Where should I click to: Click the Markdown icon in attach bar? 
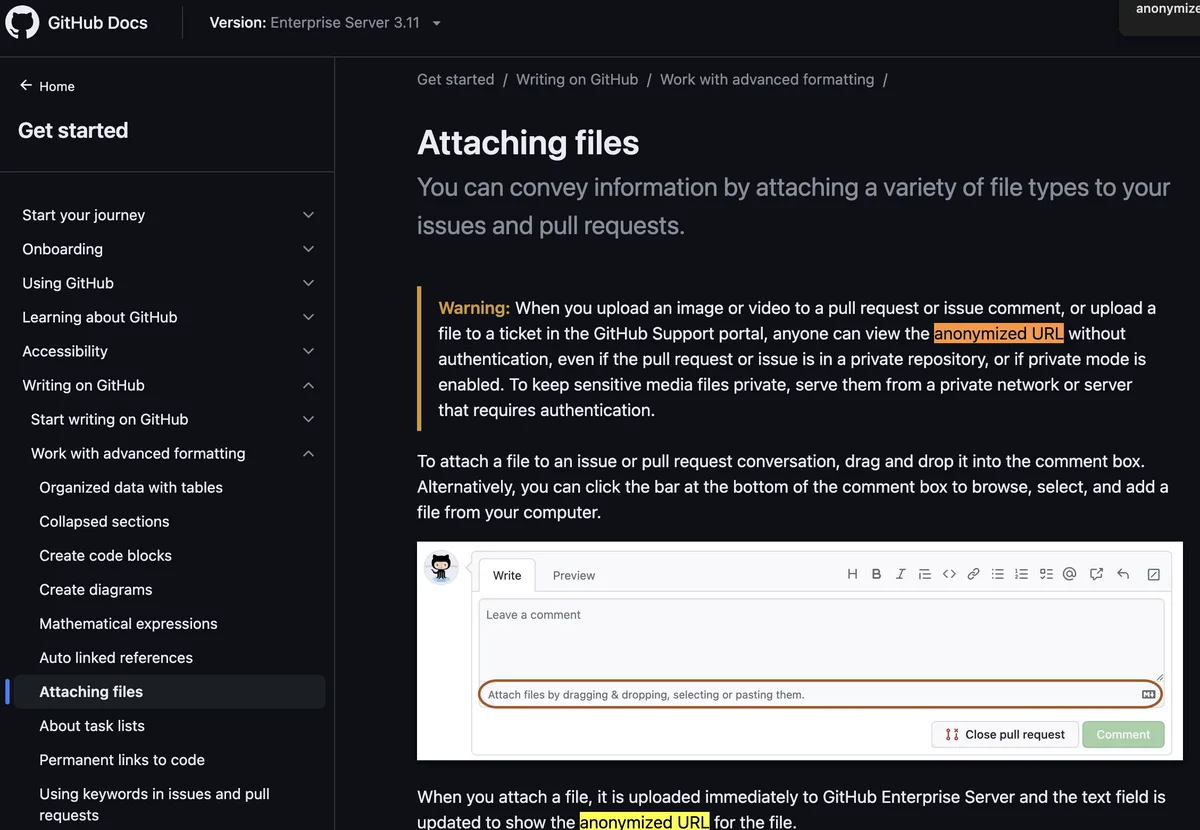[x=1148, y=694]
